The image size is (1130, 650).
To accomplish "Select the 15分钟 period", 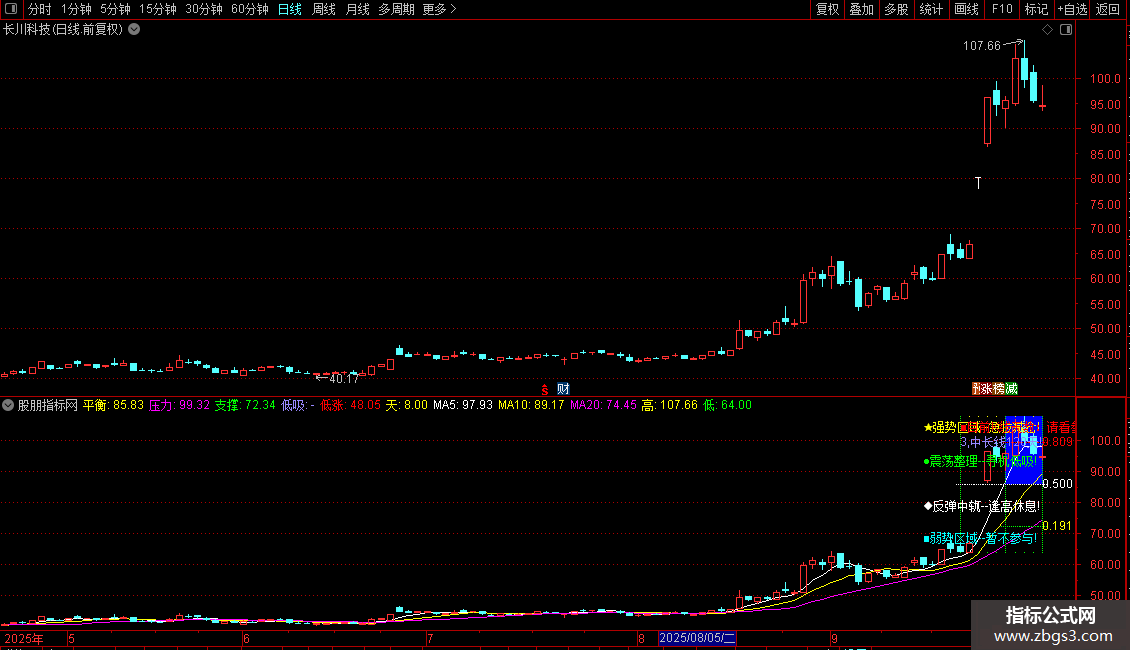I will (x=158, y=9).
